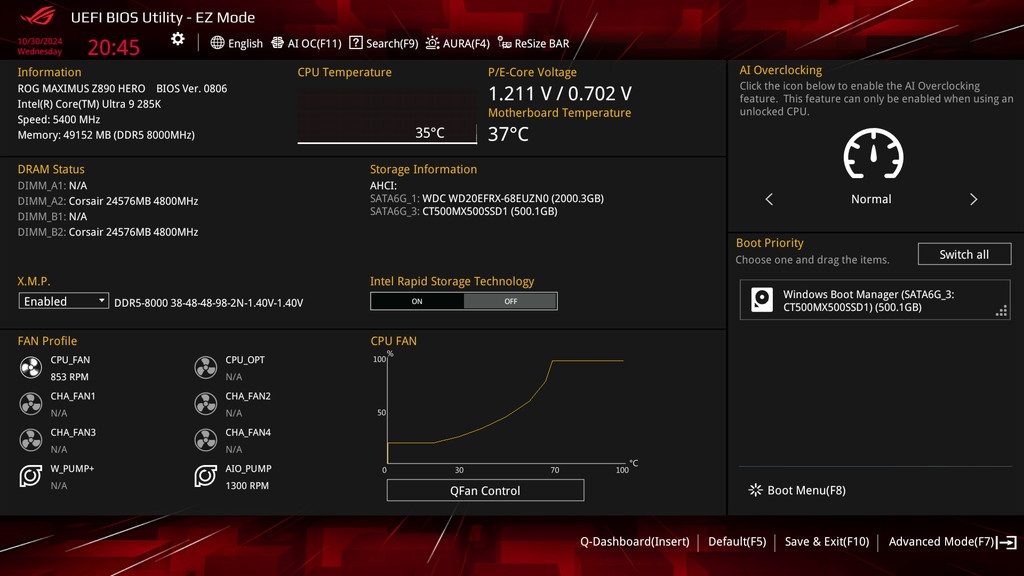Viewport: 1024px width, 576px height.
Task: Click the AI OC globe chip icon
Action: pyautogui.click(x=278, y=42)
